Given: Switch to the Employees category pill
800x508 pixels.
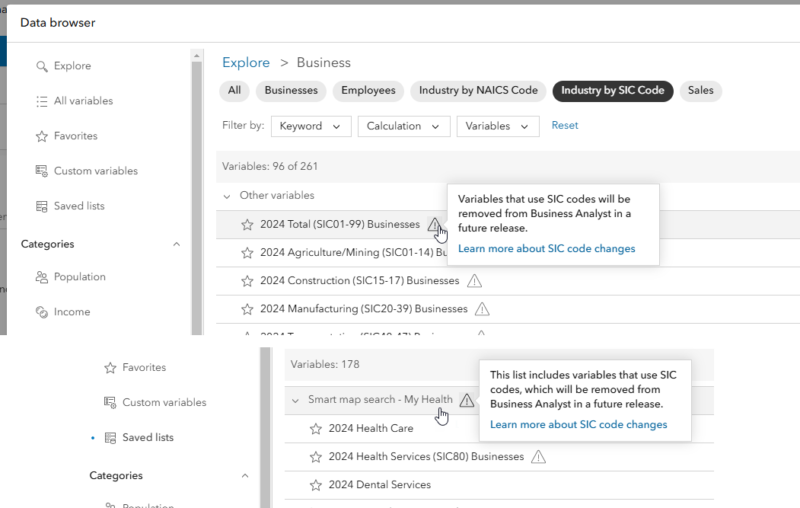Looking at the screenshot, I should (x=368, y=91).
